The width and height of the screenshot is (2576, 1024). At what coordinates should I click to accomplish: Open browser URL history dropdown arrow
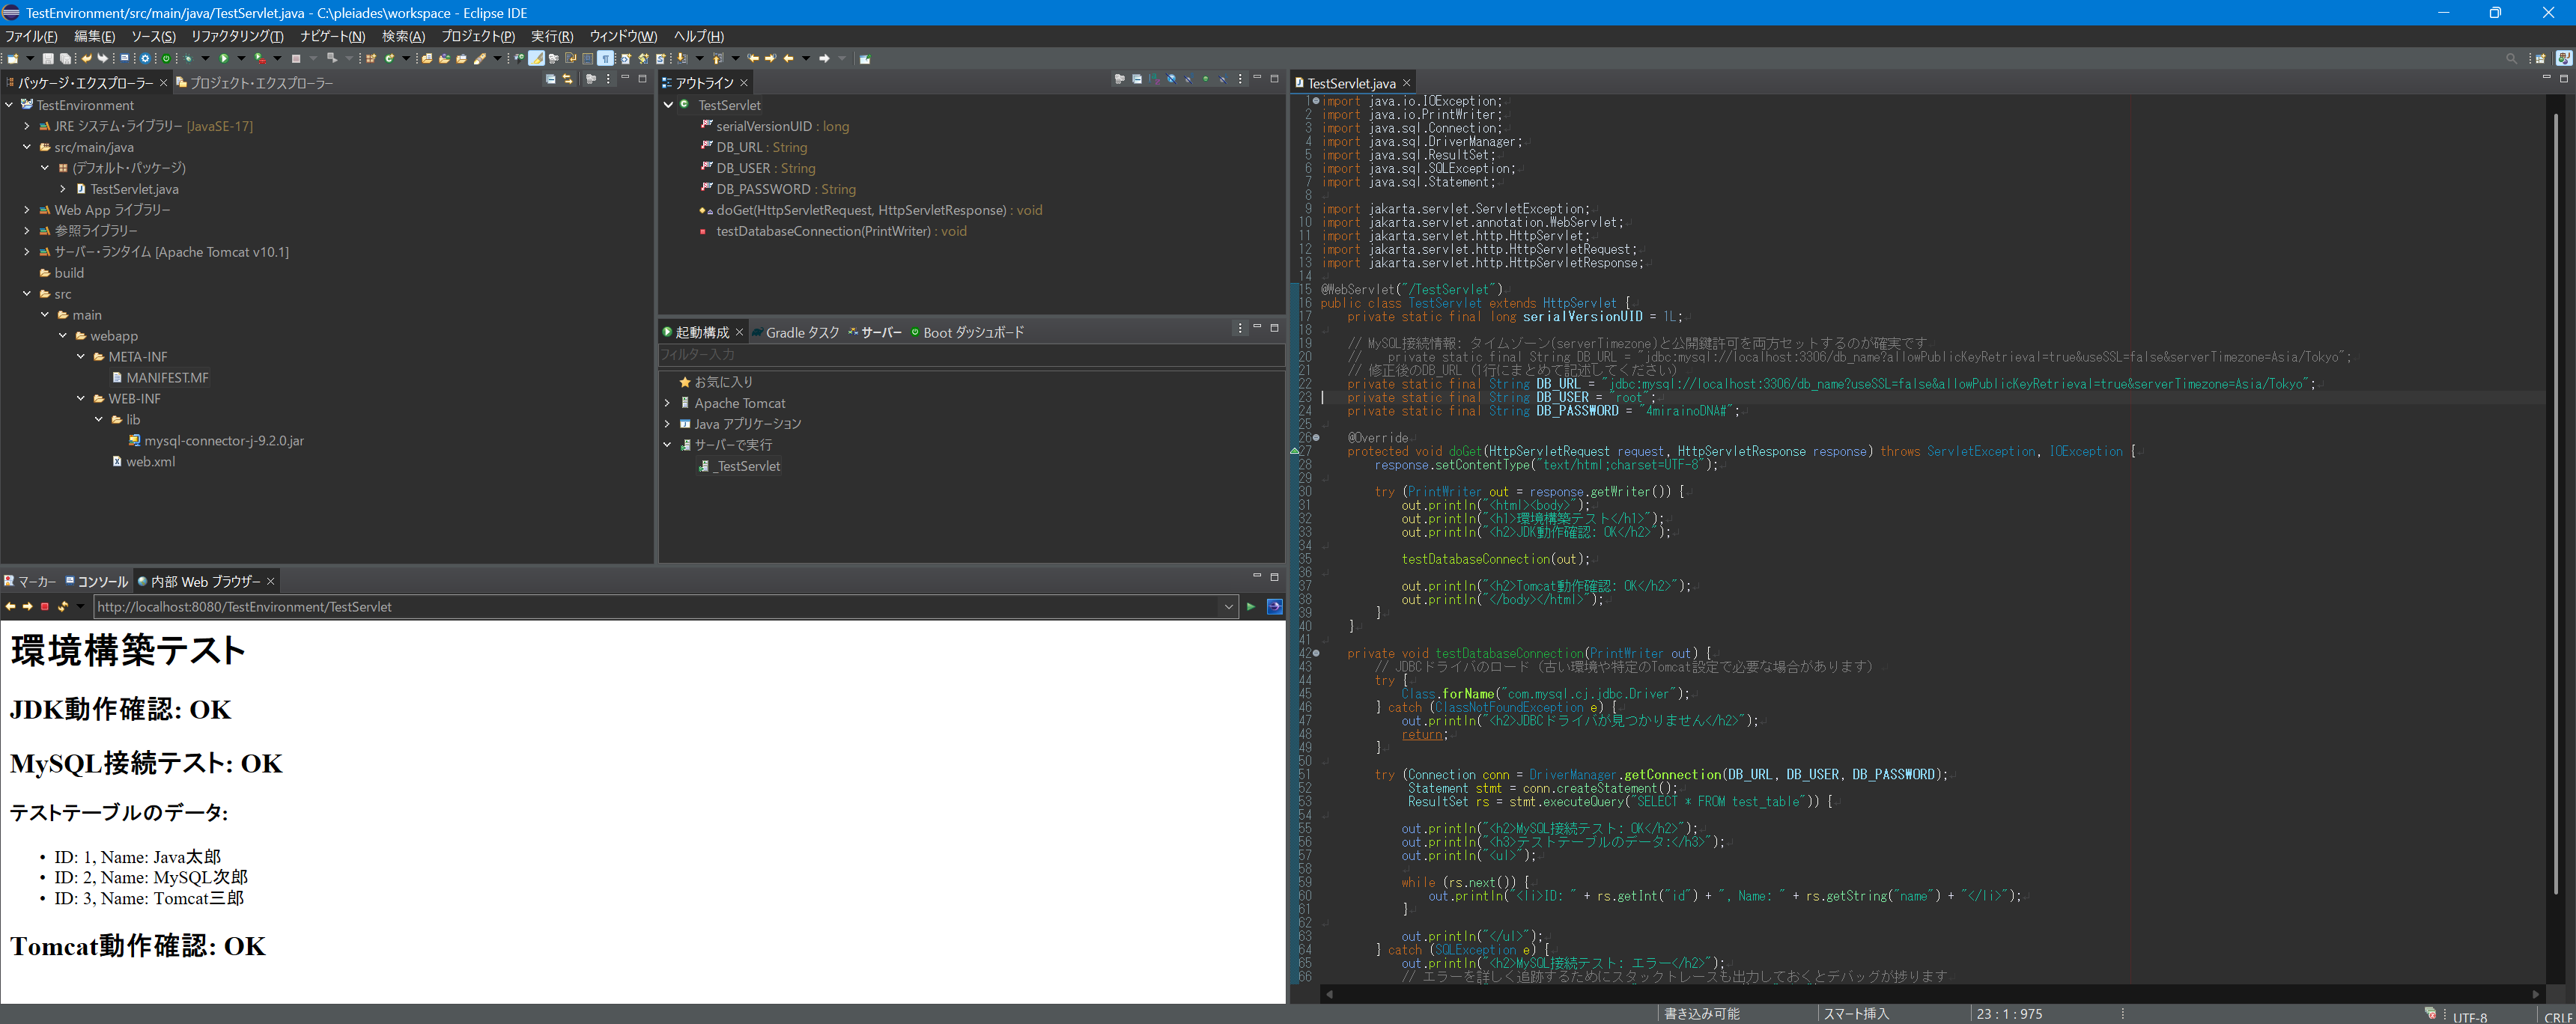[x=1228, y=607]
